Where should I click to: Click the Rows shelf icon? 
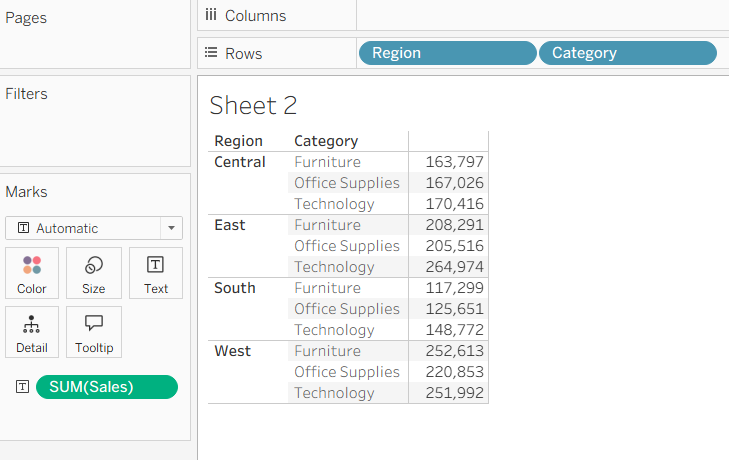pyautogui.click(x=211, y=53)
